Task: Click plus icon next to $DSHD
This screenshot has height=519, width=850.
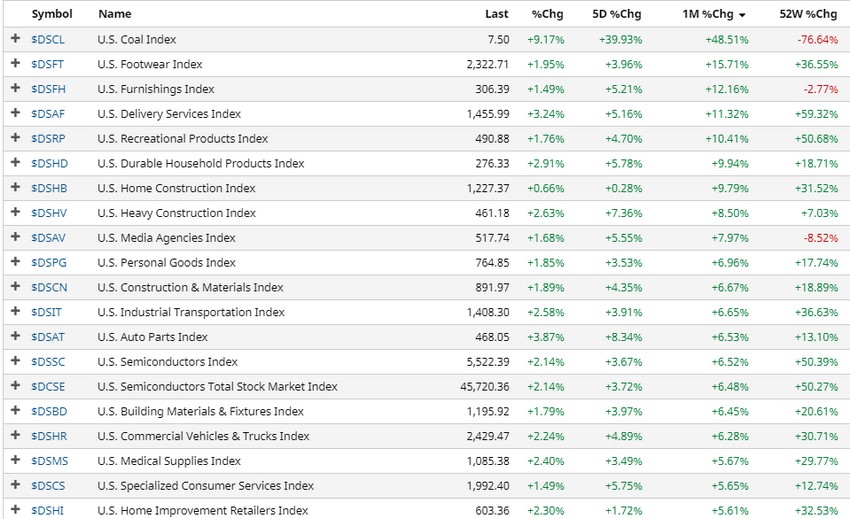Action: click(x=15, y=163)
